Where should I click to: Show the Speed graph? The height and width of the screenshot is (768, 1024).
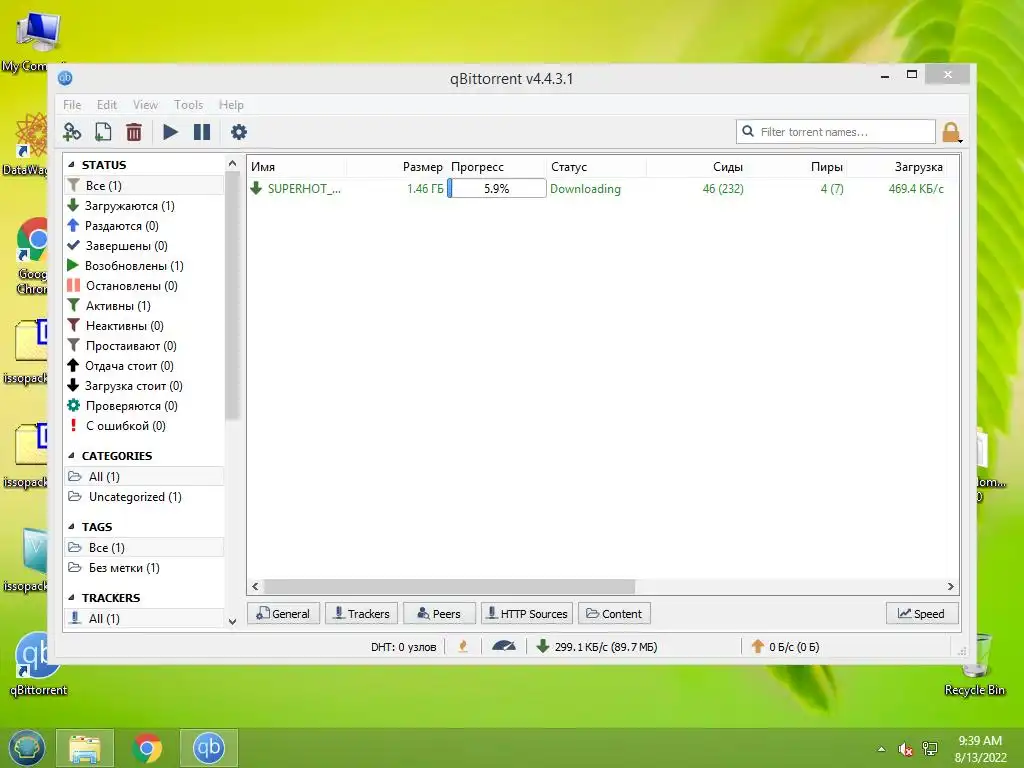point(921,614)
